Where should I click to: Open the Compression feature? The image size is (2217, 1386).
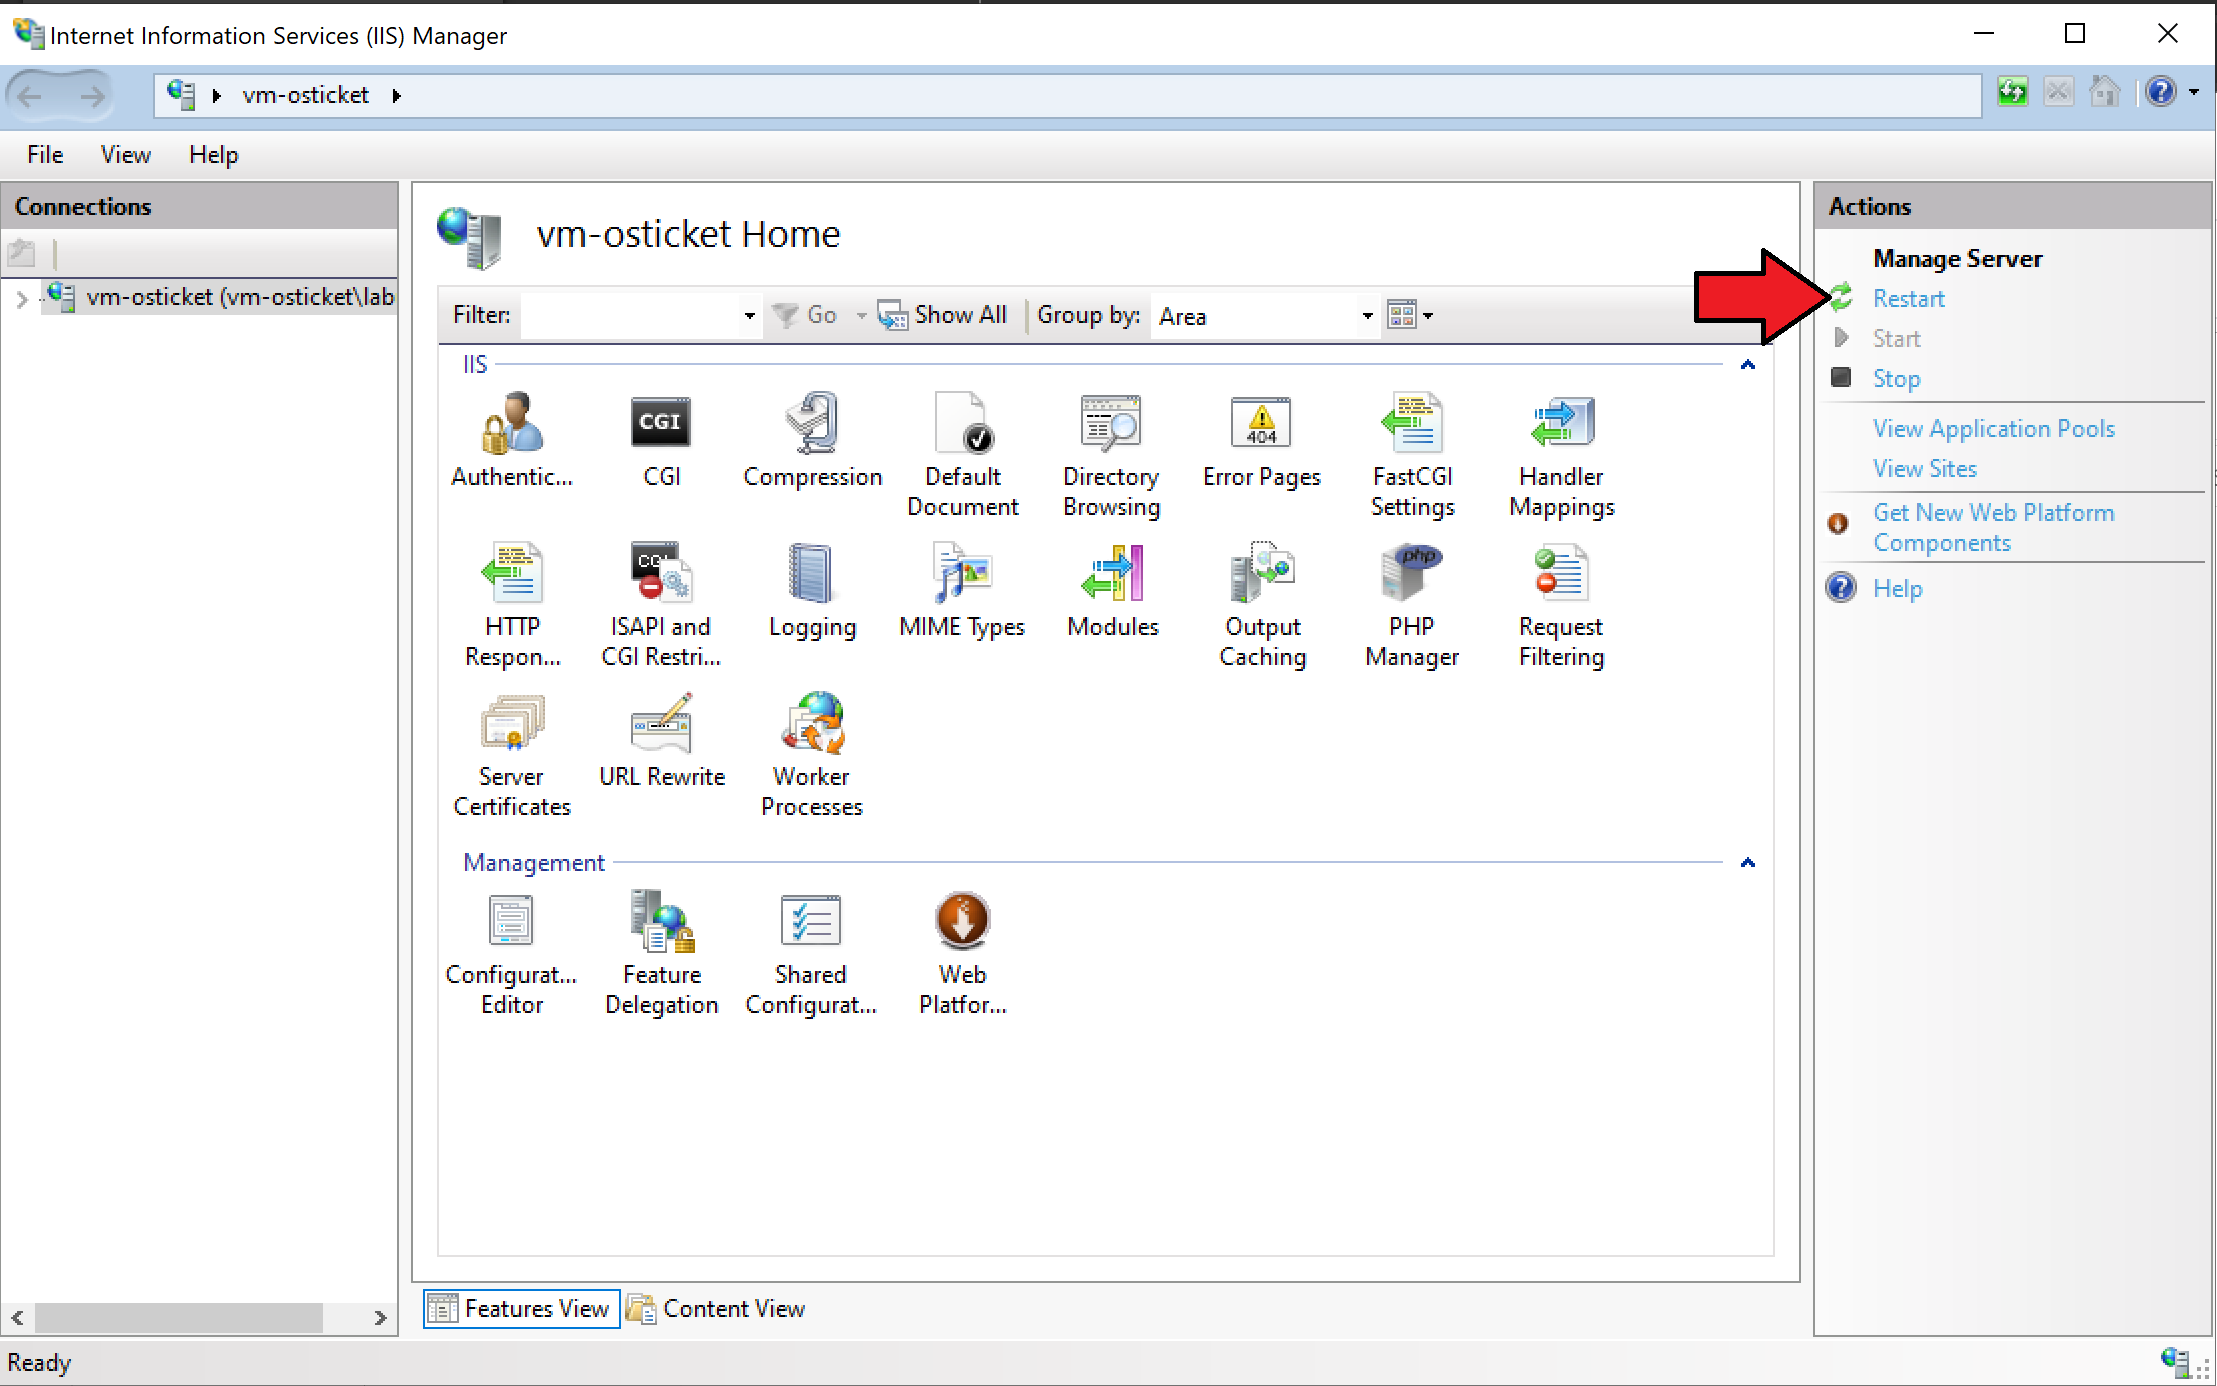(812, 440)
